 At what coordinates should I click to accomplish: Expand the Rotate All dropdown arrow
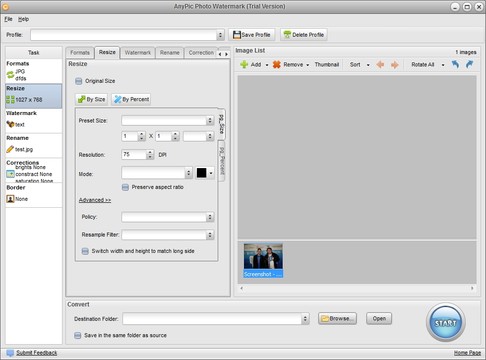pos(443,65)
